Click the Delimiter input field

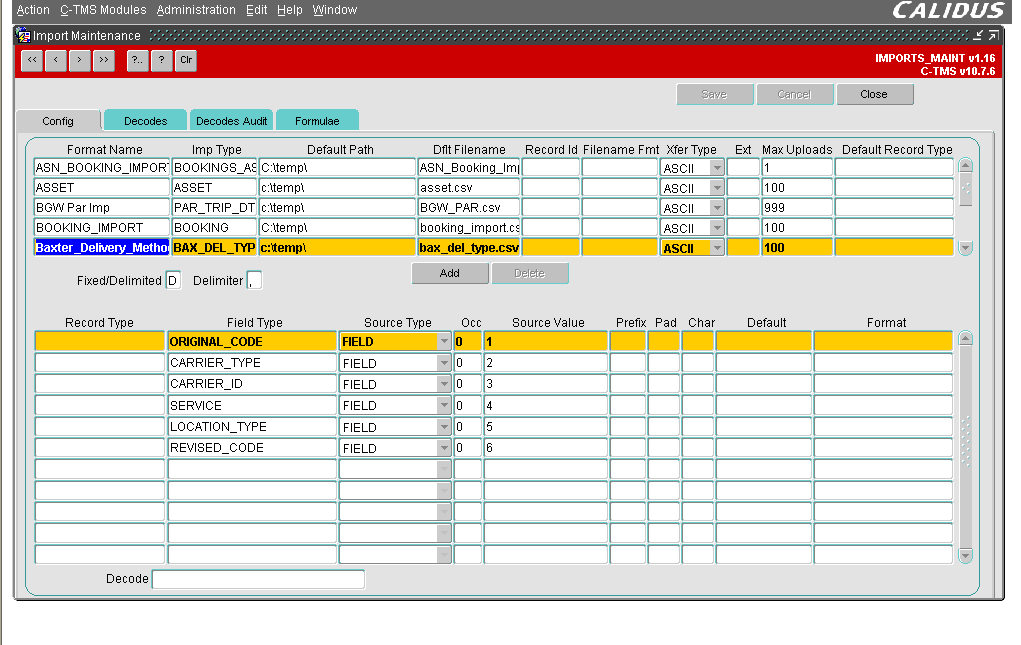(254, 281)
